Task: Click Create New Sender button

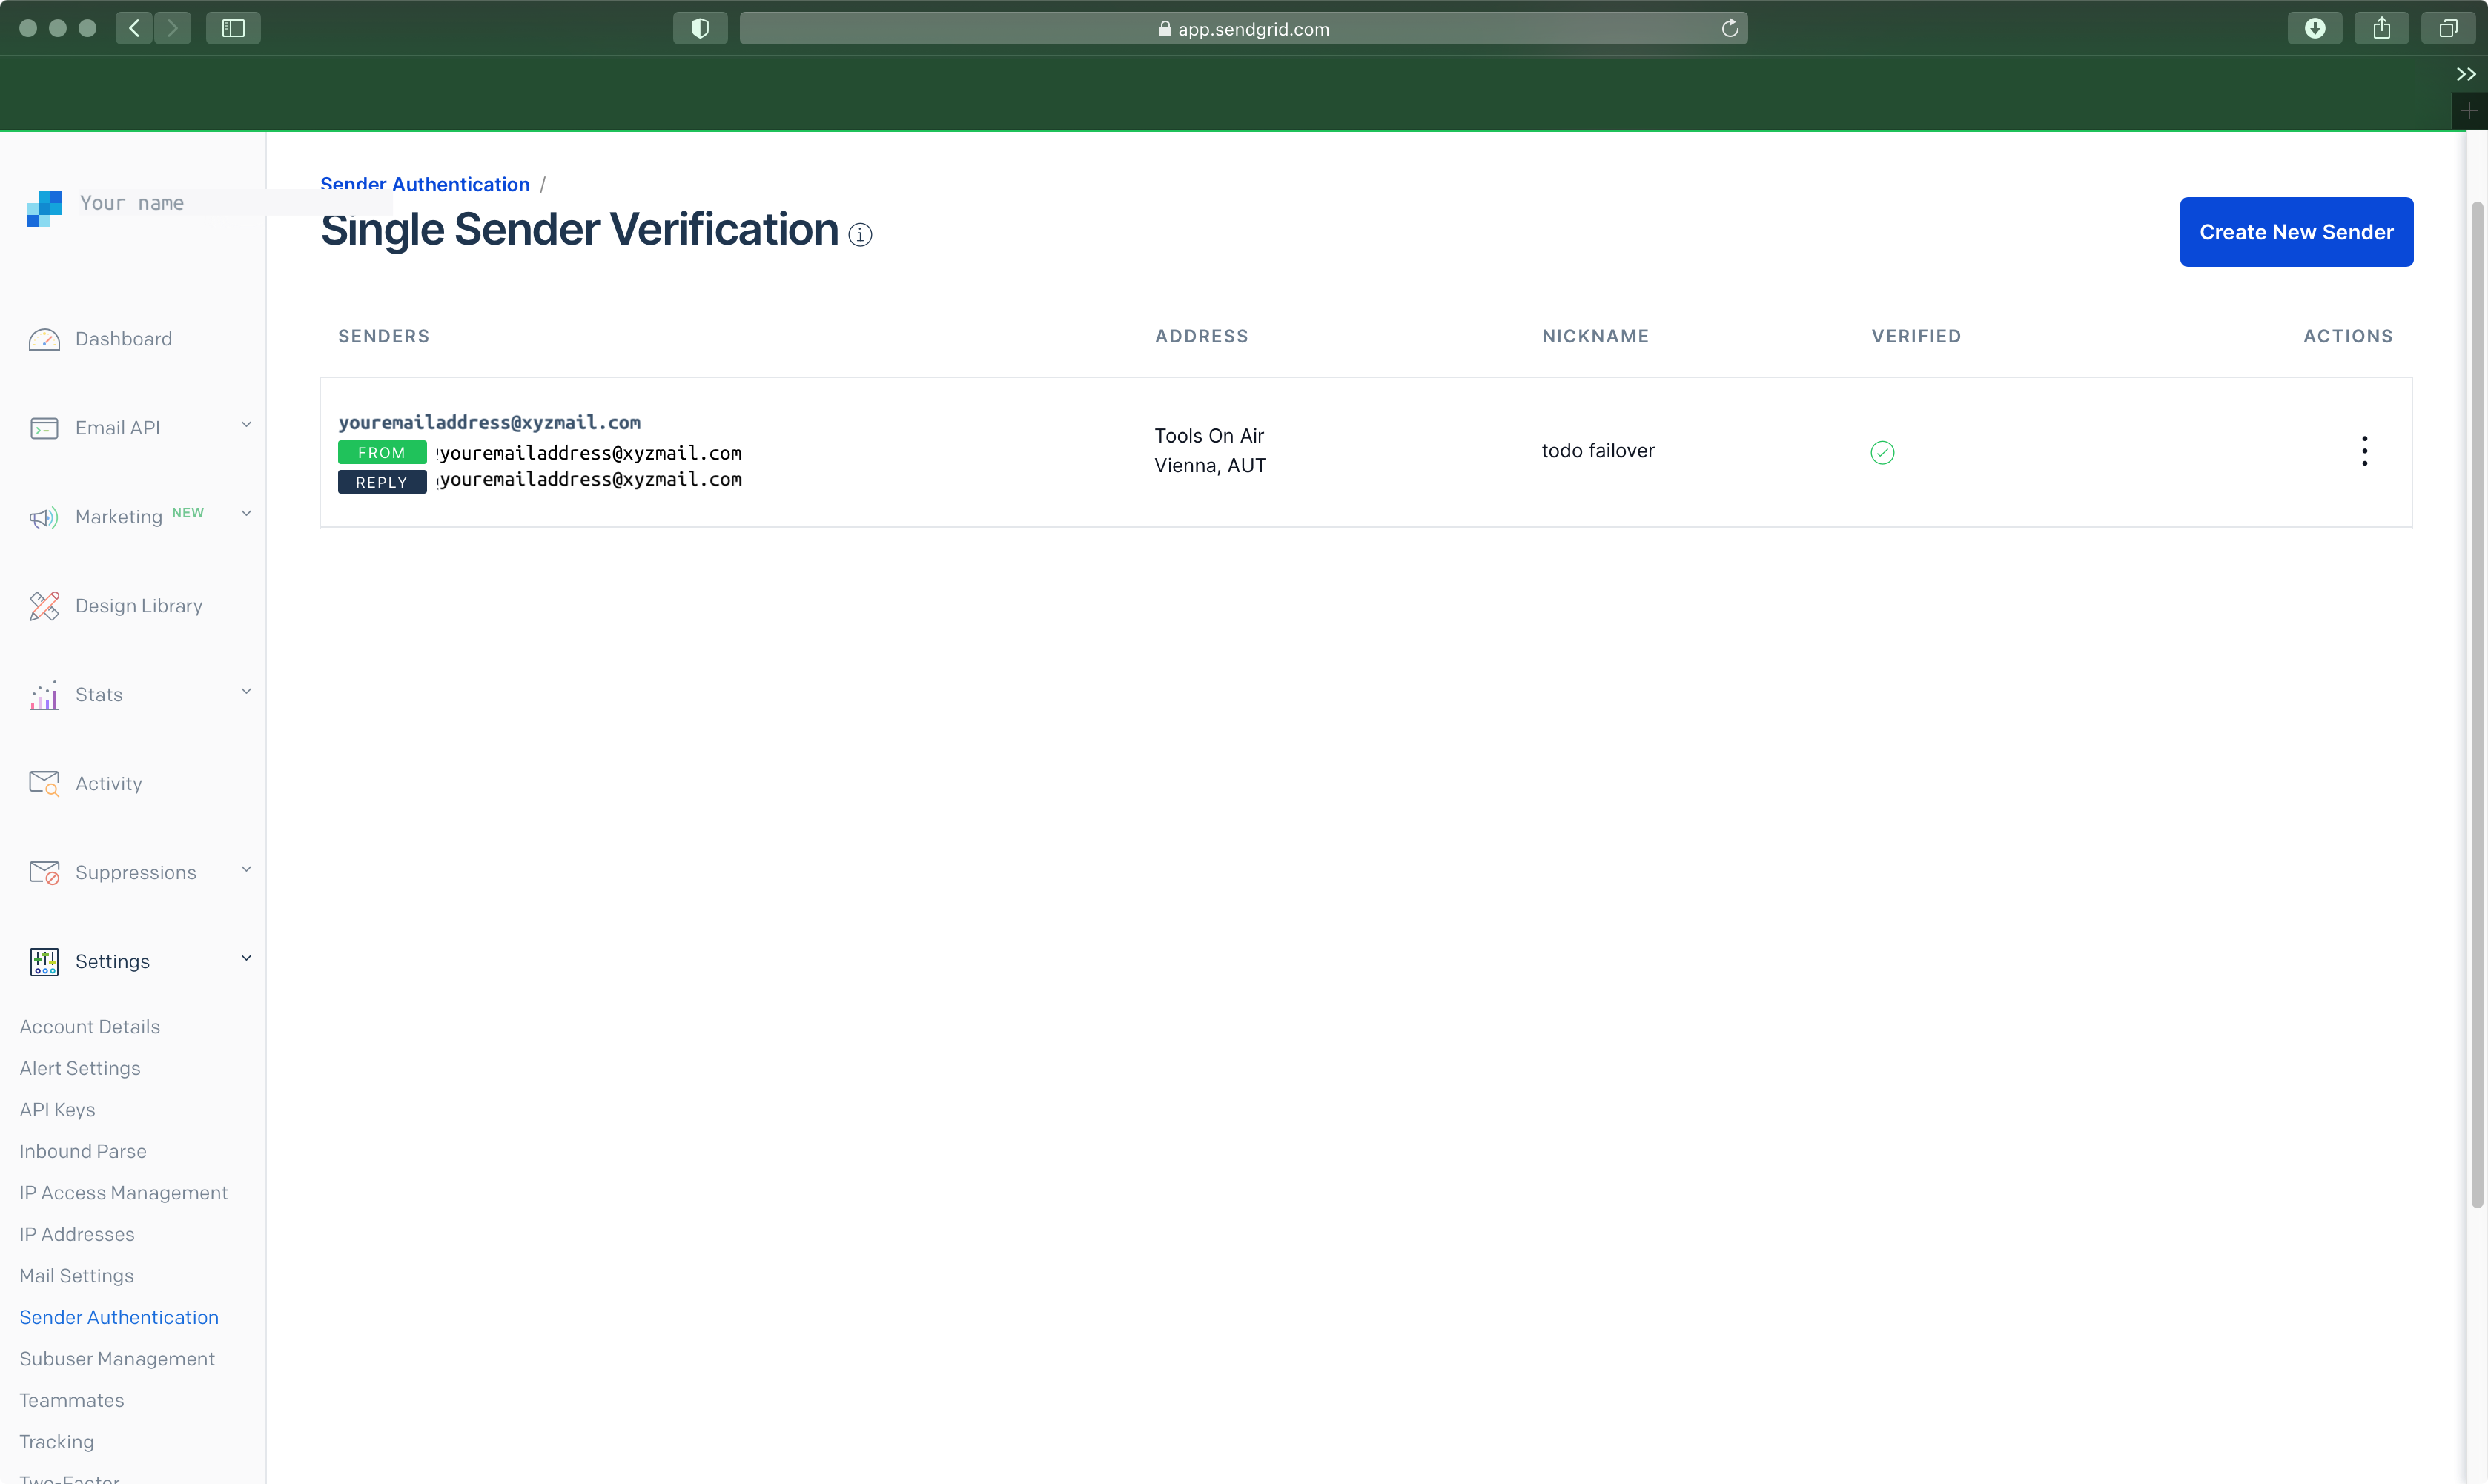Action: [2296, 232]
